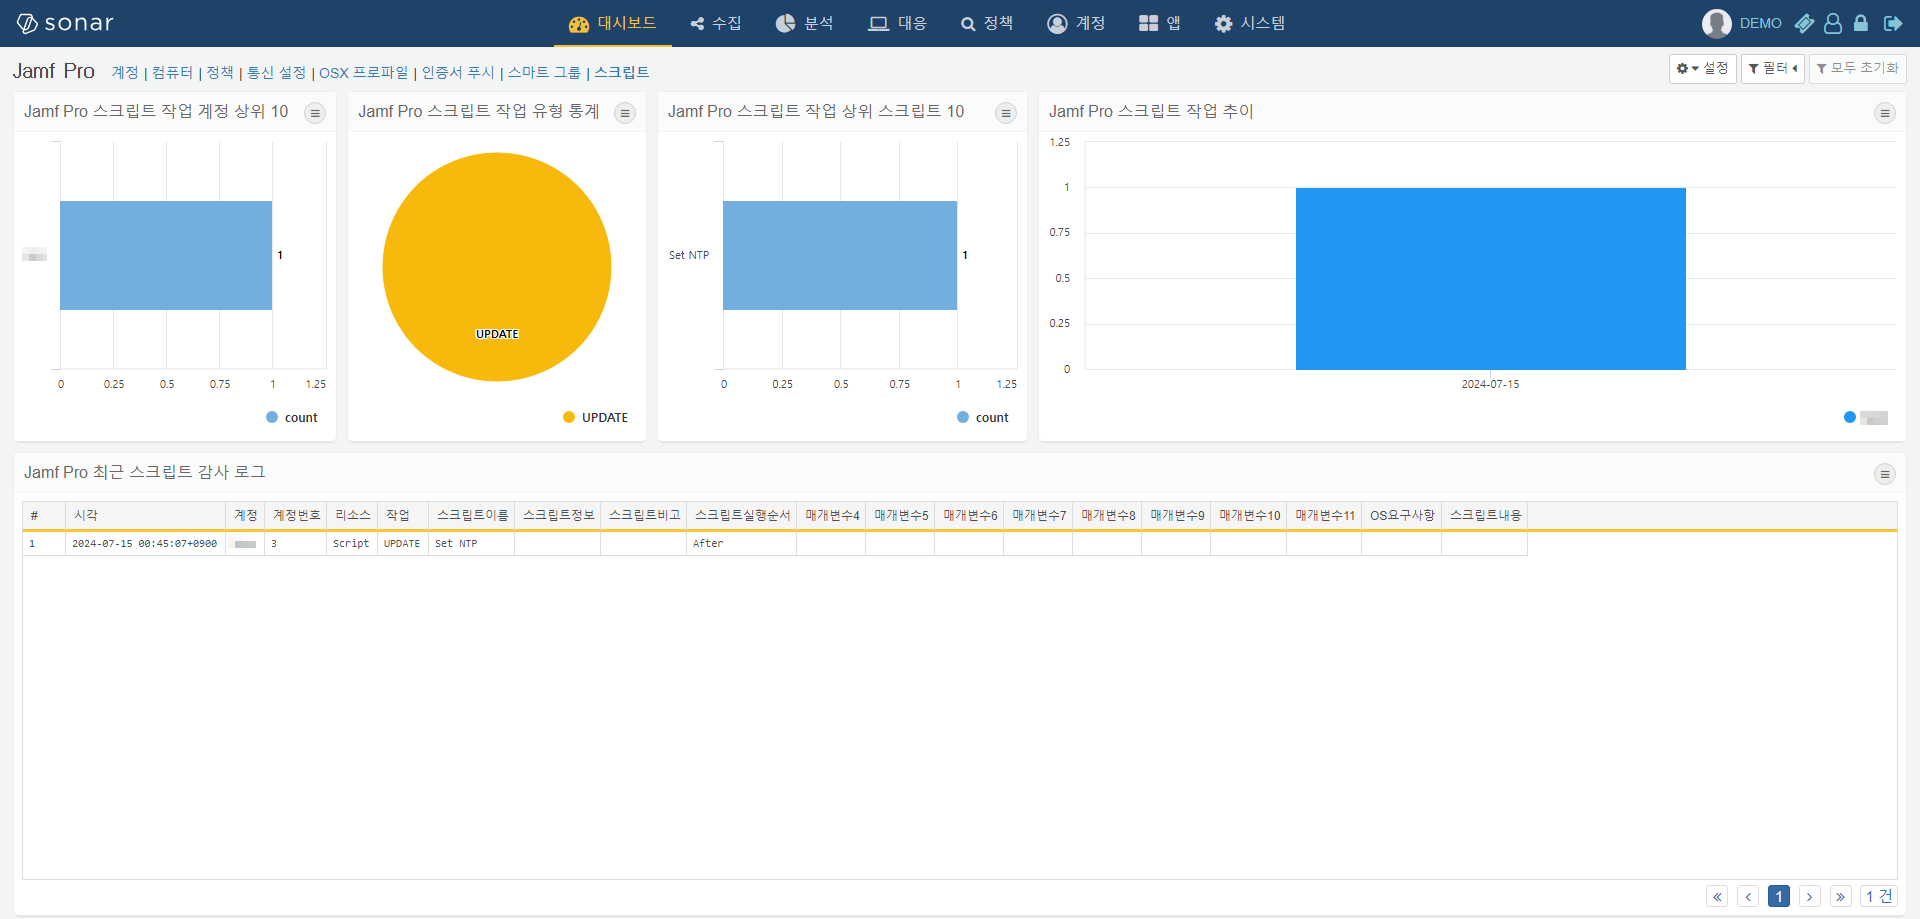Open the 계정 Jamf Pro sub-link
1920x919 pixels.
coord(125,73)
